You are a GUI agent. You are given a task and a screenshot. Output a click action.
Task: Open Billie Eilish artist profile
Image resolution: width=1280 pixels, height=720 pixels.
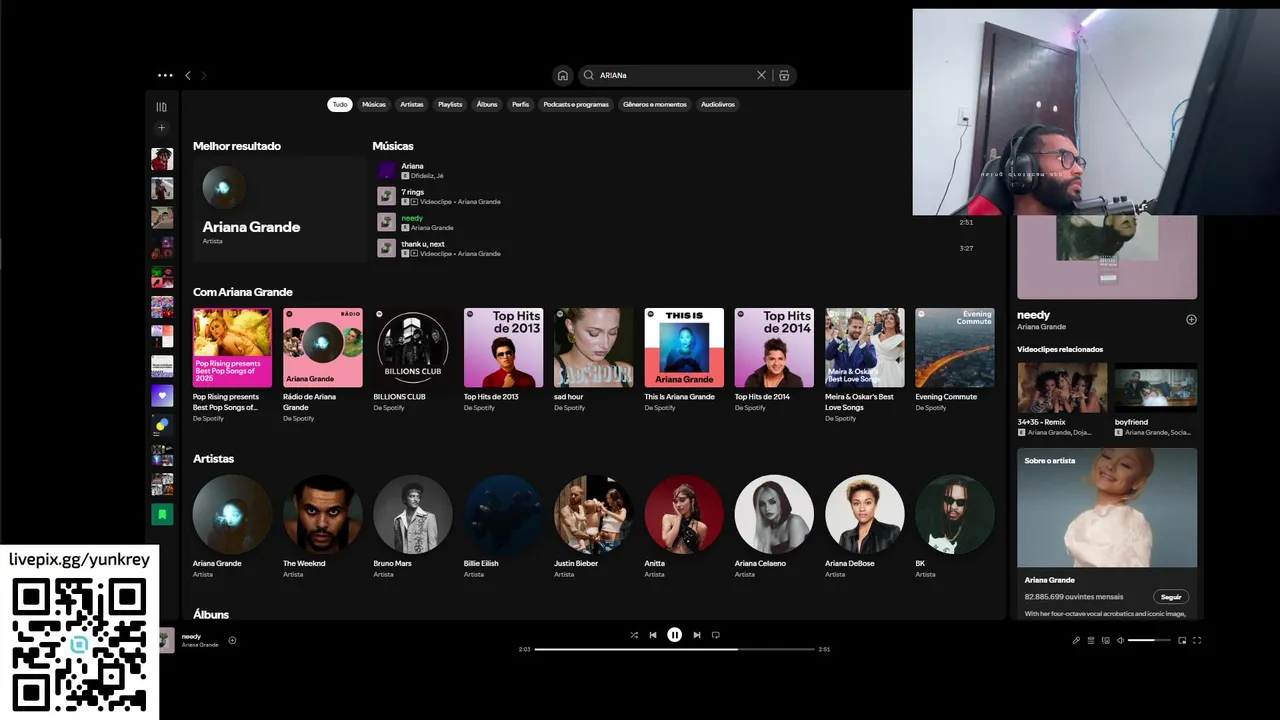coord(503,527)
